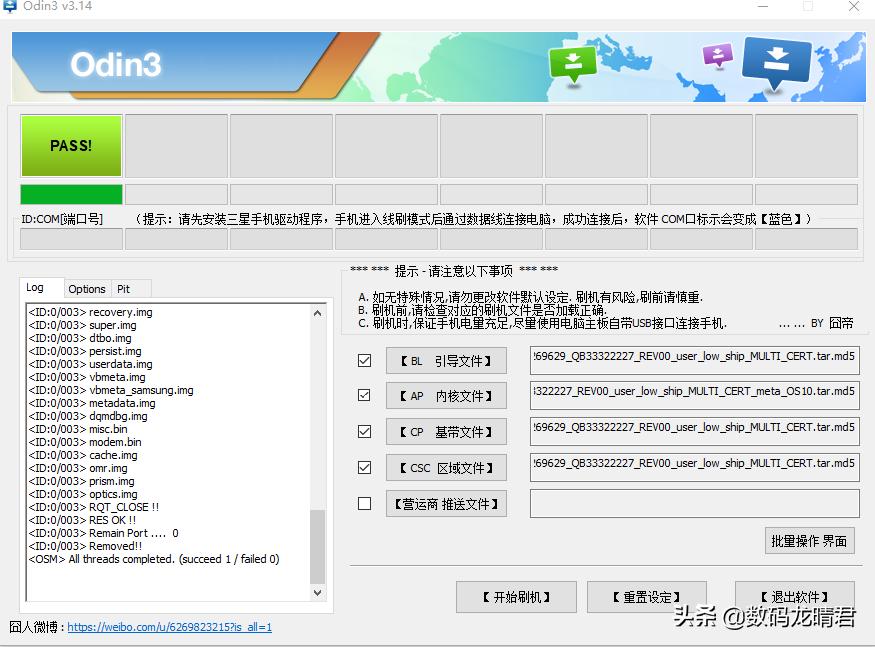Screen dimensions: 875x647
Task: Toggle the BL 引导文件 checkbox
Action: pyautogui.click(x=364, y=361)
